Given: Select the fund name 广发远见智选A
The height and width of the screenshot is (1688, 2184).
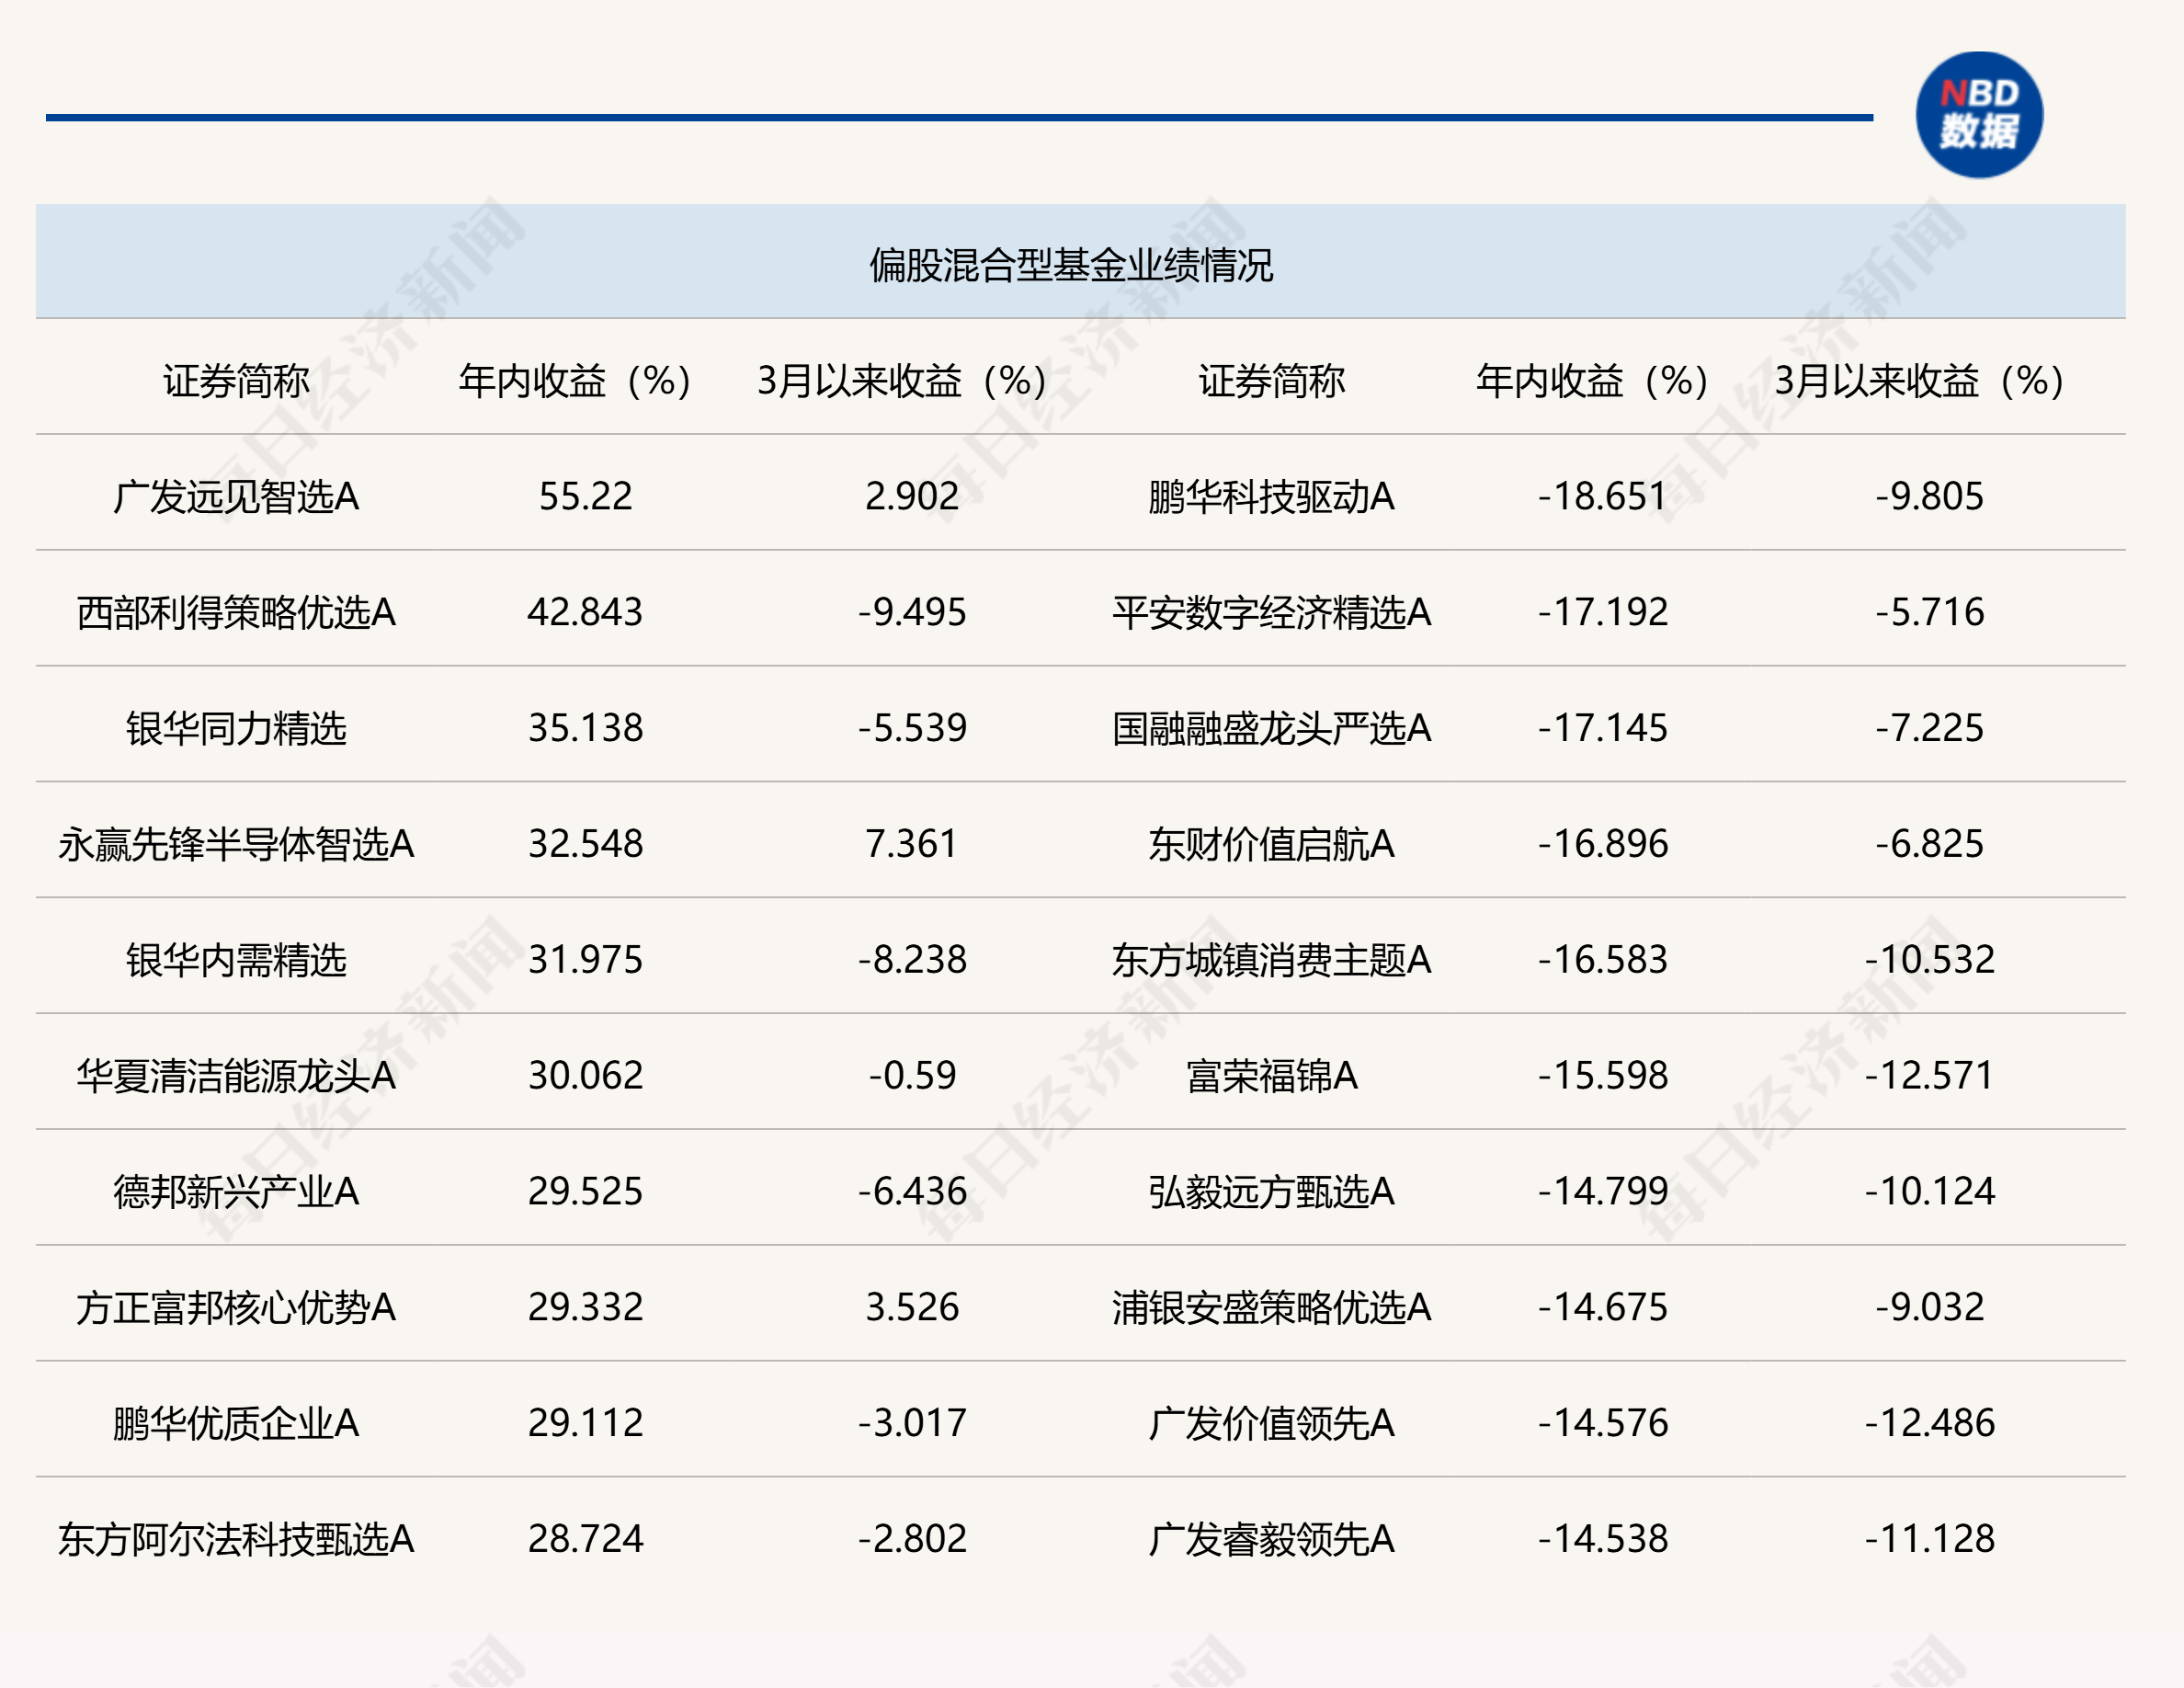Looking at the screenshot, I should [x=236, y=497].
